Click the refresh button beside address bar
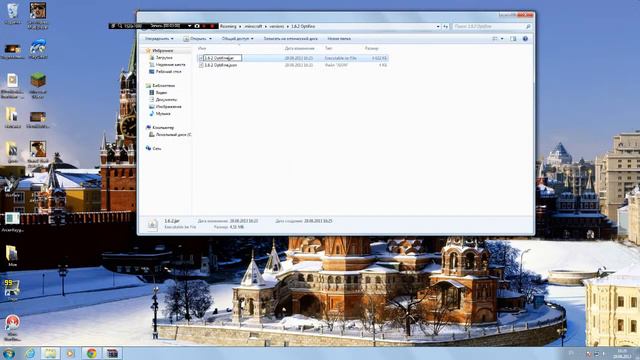The image size is (640, 360). tap(445, 27)
